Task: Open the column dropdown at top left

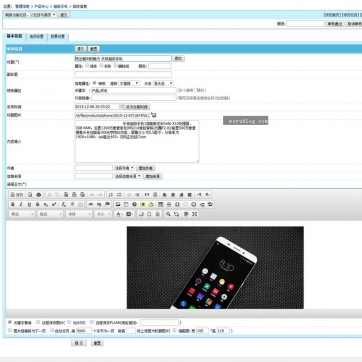Action: pos(30,15)
